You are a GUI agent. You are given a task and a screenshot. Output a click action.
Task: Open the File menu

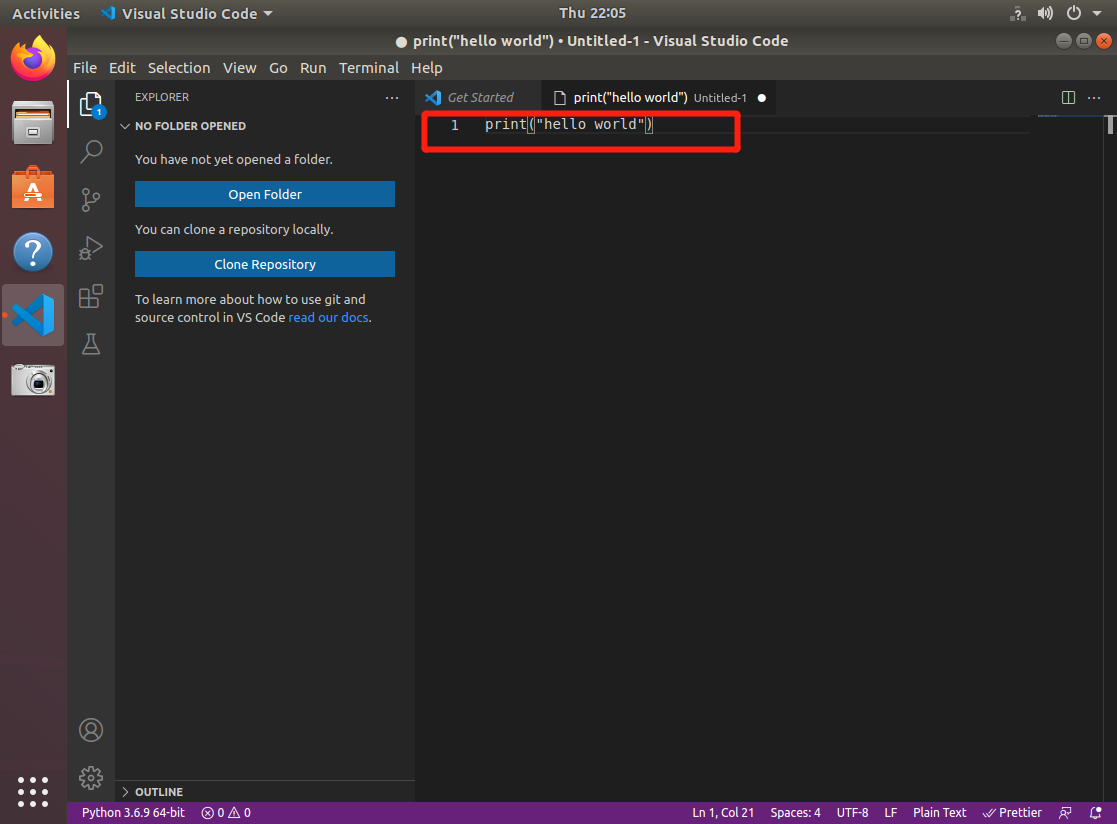[85, 68]
